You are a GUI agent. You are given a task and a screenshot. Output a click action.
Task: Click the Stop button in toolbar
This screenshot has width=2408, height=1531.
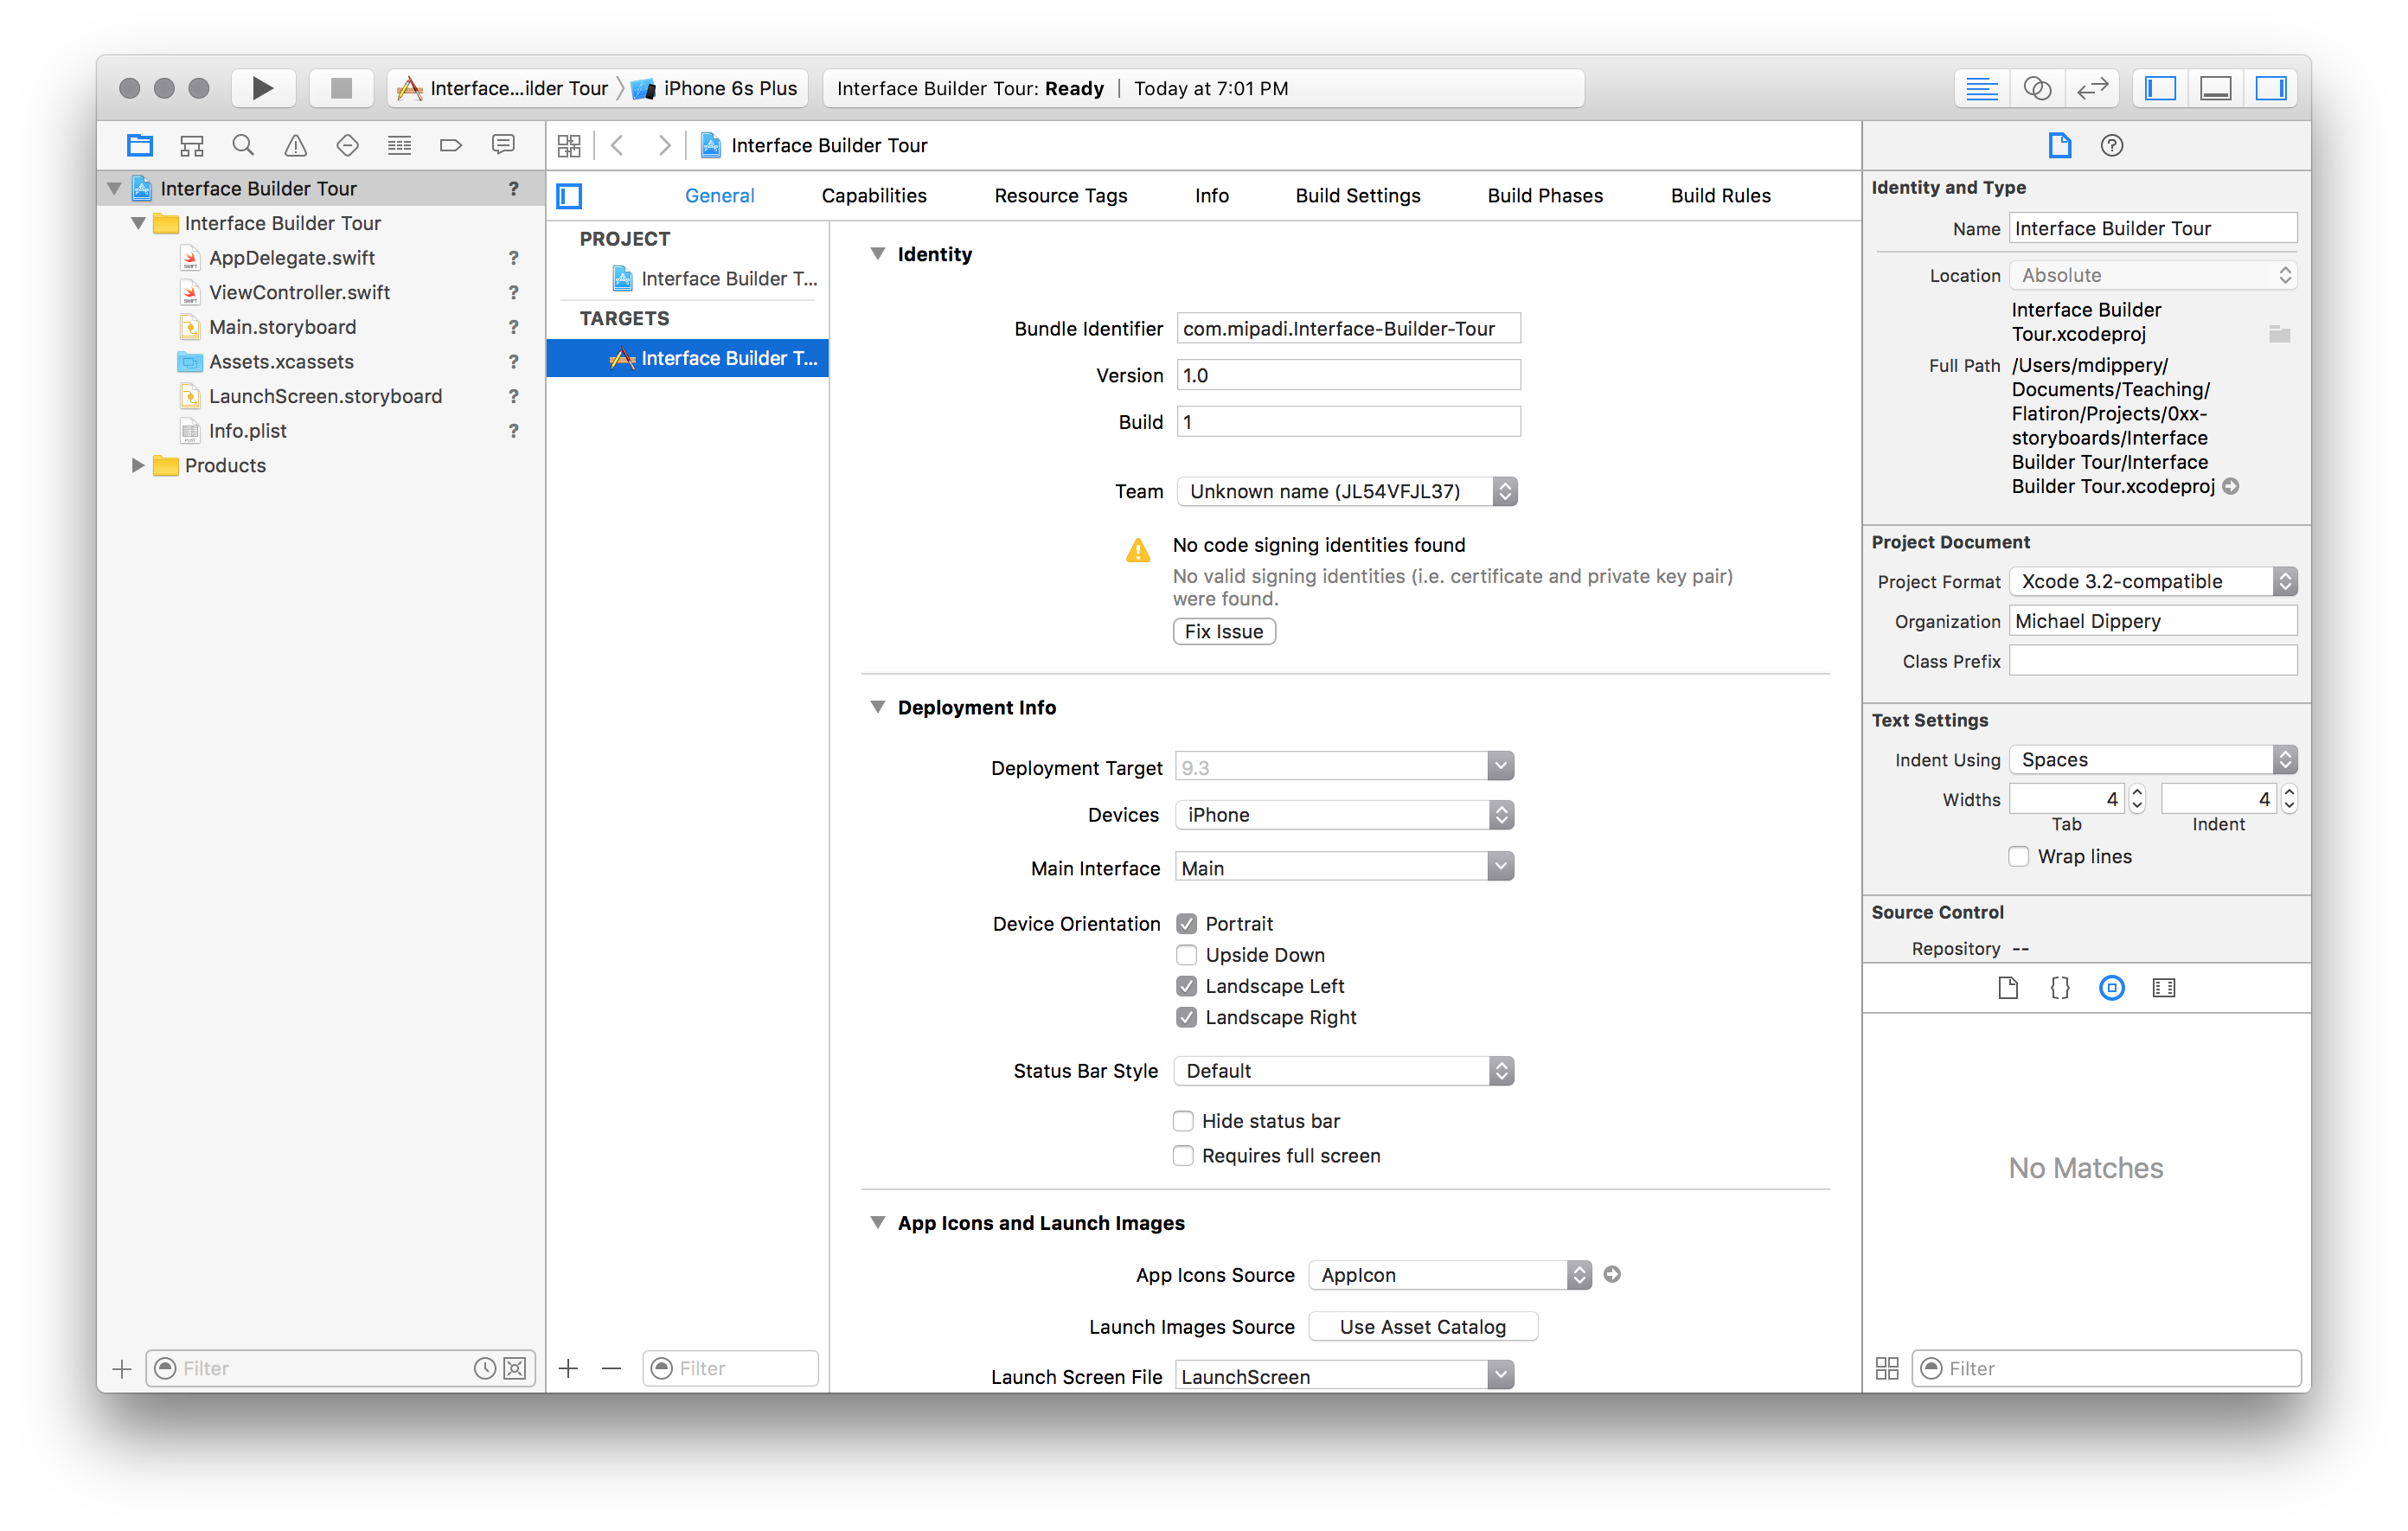tap(341, 88)
